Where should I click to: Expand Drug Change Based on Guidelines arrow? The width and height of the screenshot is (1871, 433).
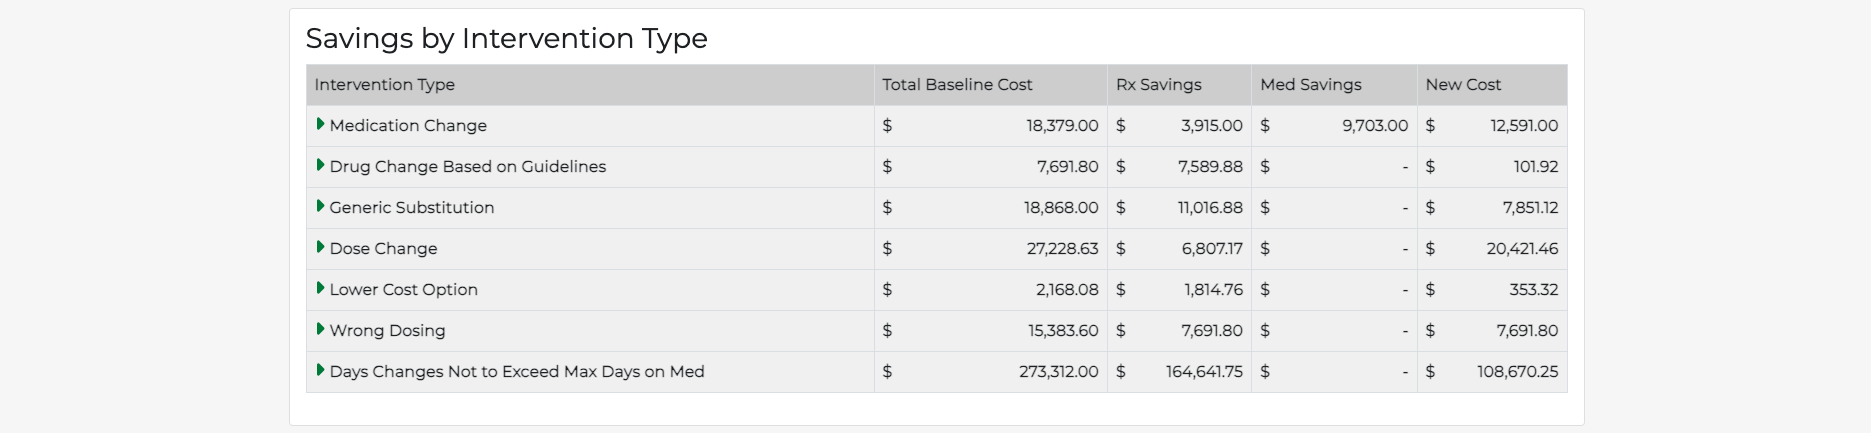tap(320, 166)
